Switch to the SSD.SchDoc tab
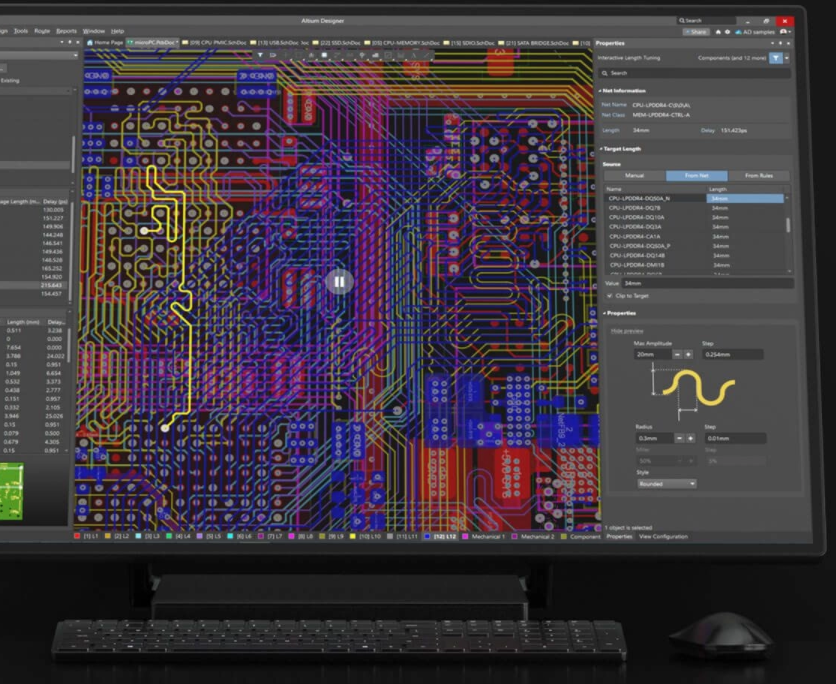 [x=336, y=43]
